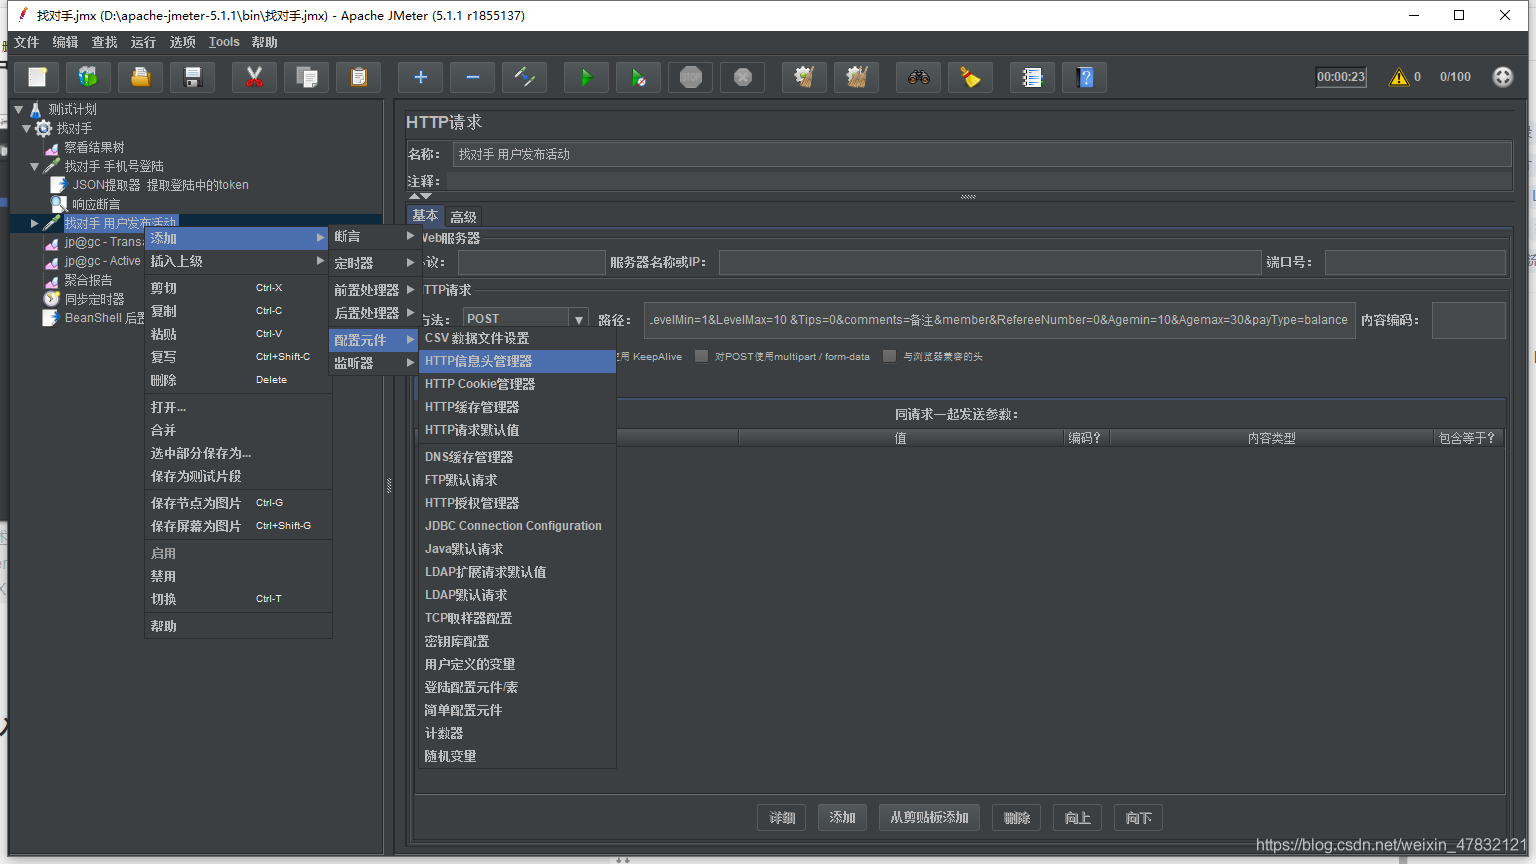
Task: Click the yellow warning triangle log icon
Action: 1399,77
